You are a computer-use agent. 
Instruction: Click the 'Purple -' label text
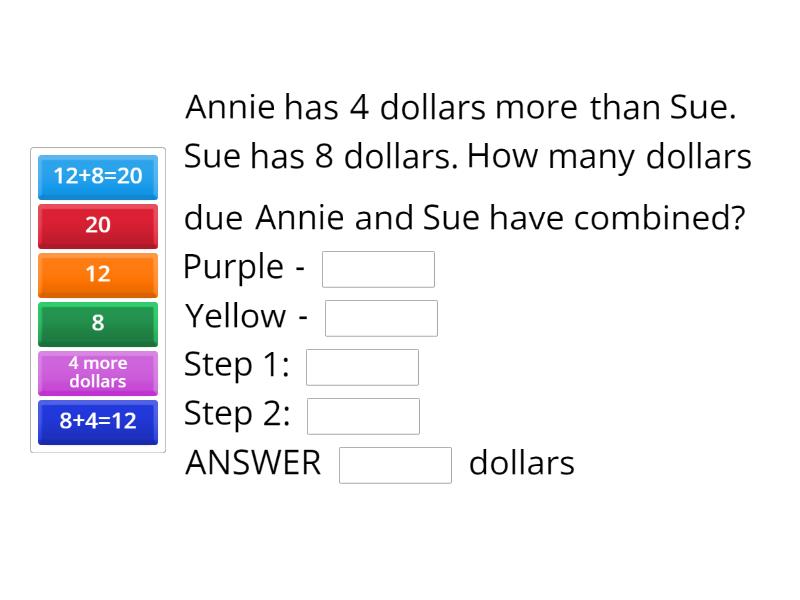(246, 268)
